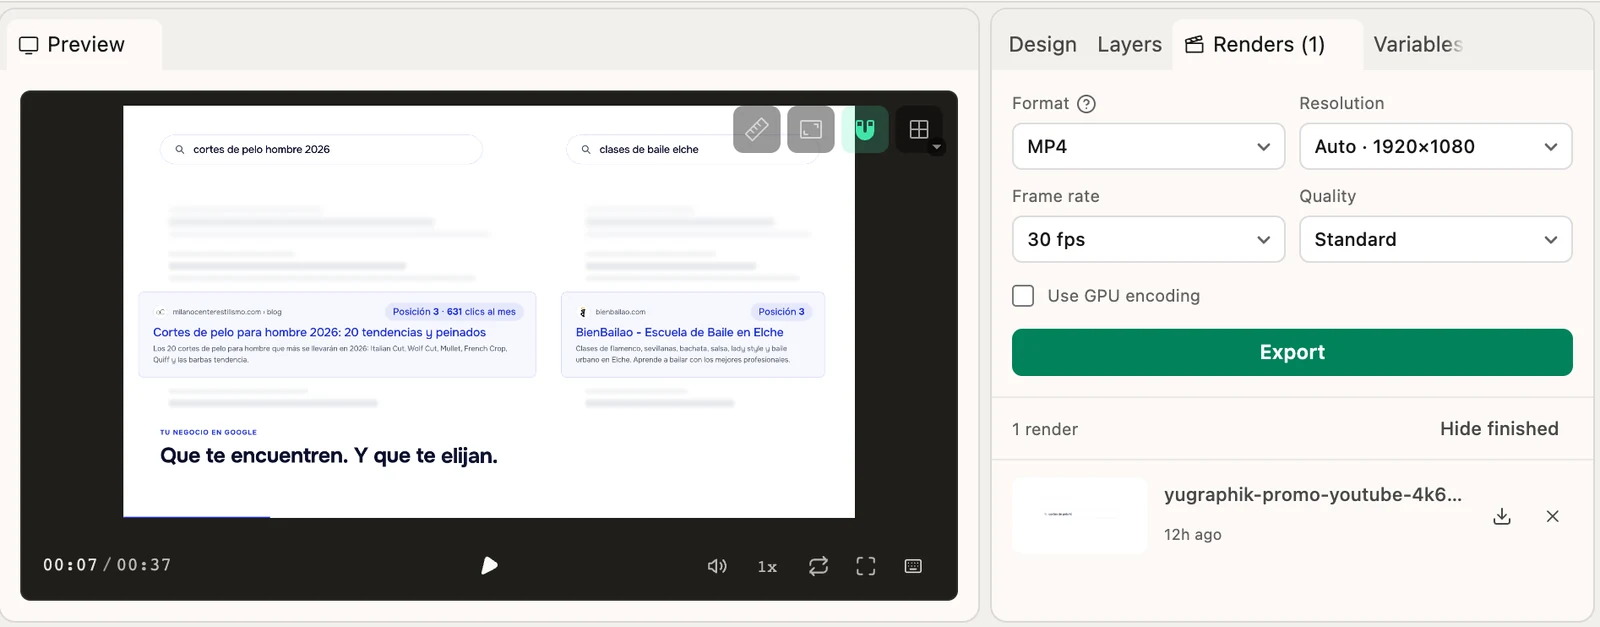Click the Format help icon
The image size is (1600, 627).
coord(1087,103)
